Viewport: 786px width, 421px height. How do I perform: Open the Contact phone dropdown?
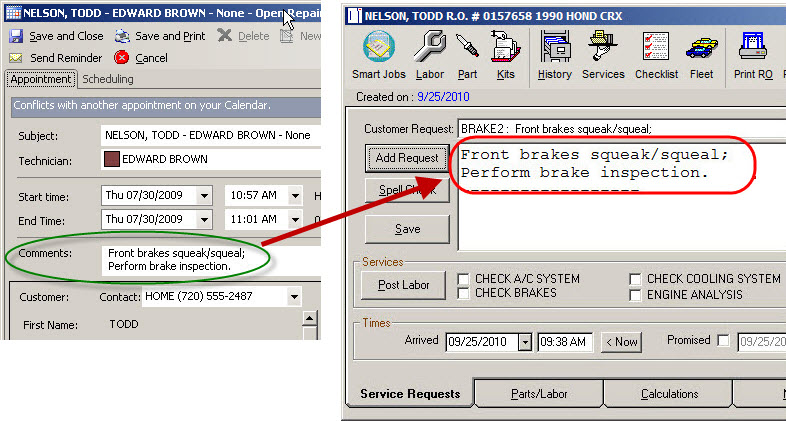coord(293,297)
